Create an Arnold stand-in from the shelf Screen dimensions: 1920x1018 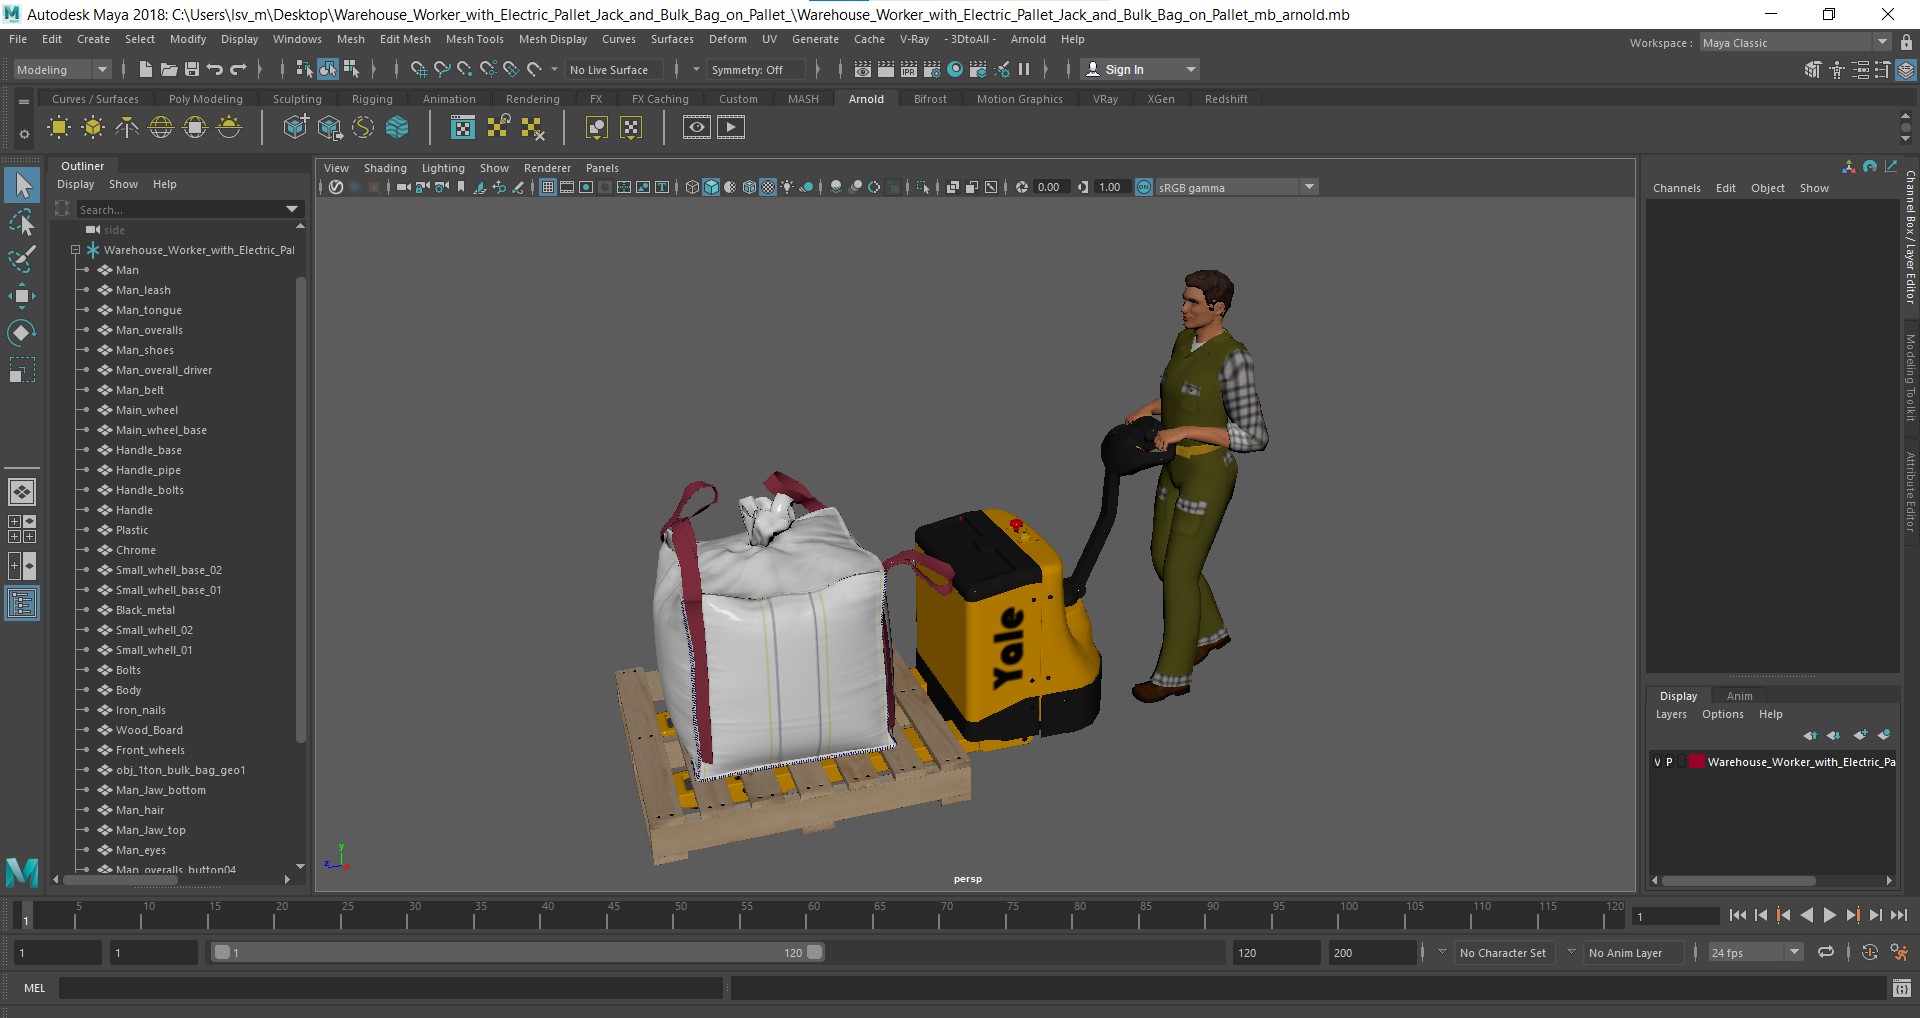[296, 127]
